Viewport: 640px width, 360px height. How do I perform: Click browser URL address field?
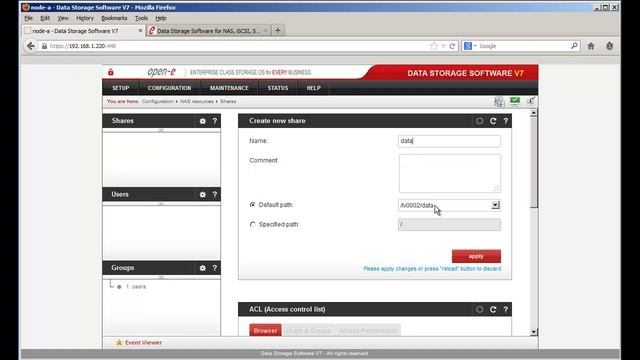237,46
